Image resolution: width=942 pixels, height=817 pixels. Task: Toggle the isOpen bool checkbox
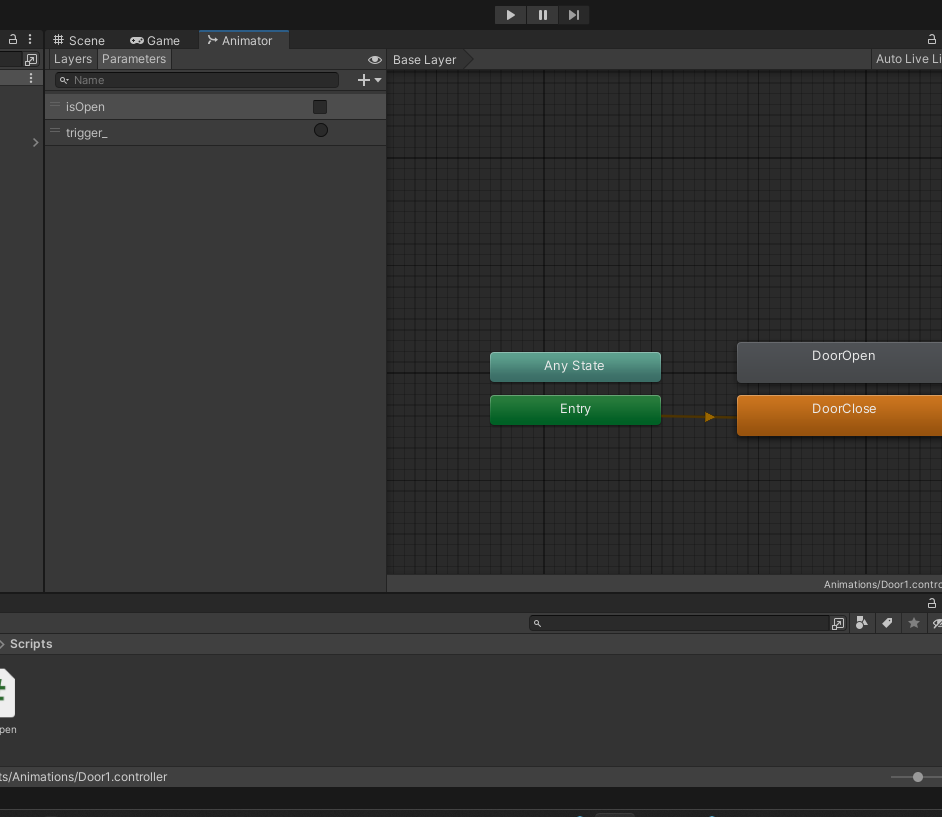(320, 107)
